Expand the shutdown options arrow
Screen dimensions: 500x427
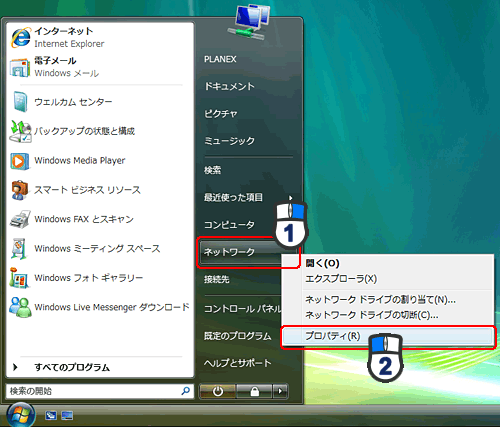tap(280, 391)
